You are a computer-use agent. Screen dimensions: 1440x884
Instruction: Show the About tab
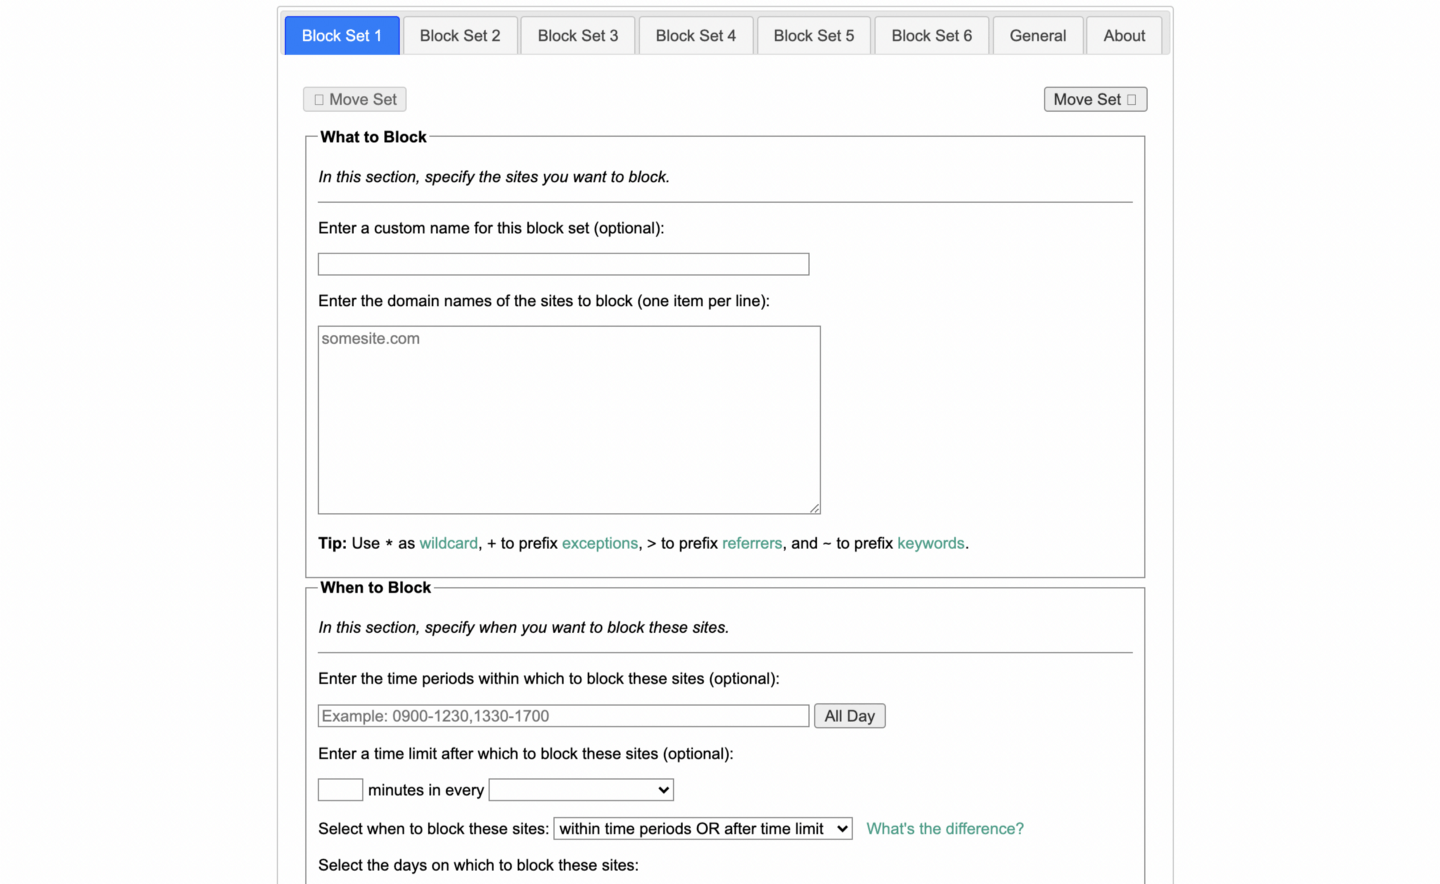(x=1124, y=36)
